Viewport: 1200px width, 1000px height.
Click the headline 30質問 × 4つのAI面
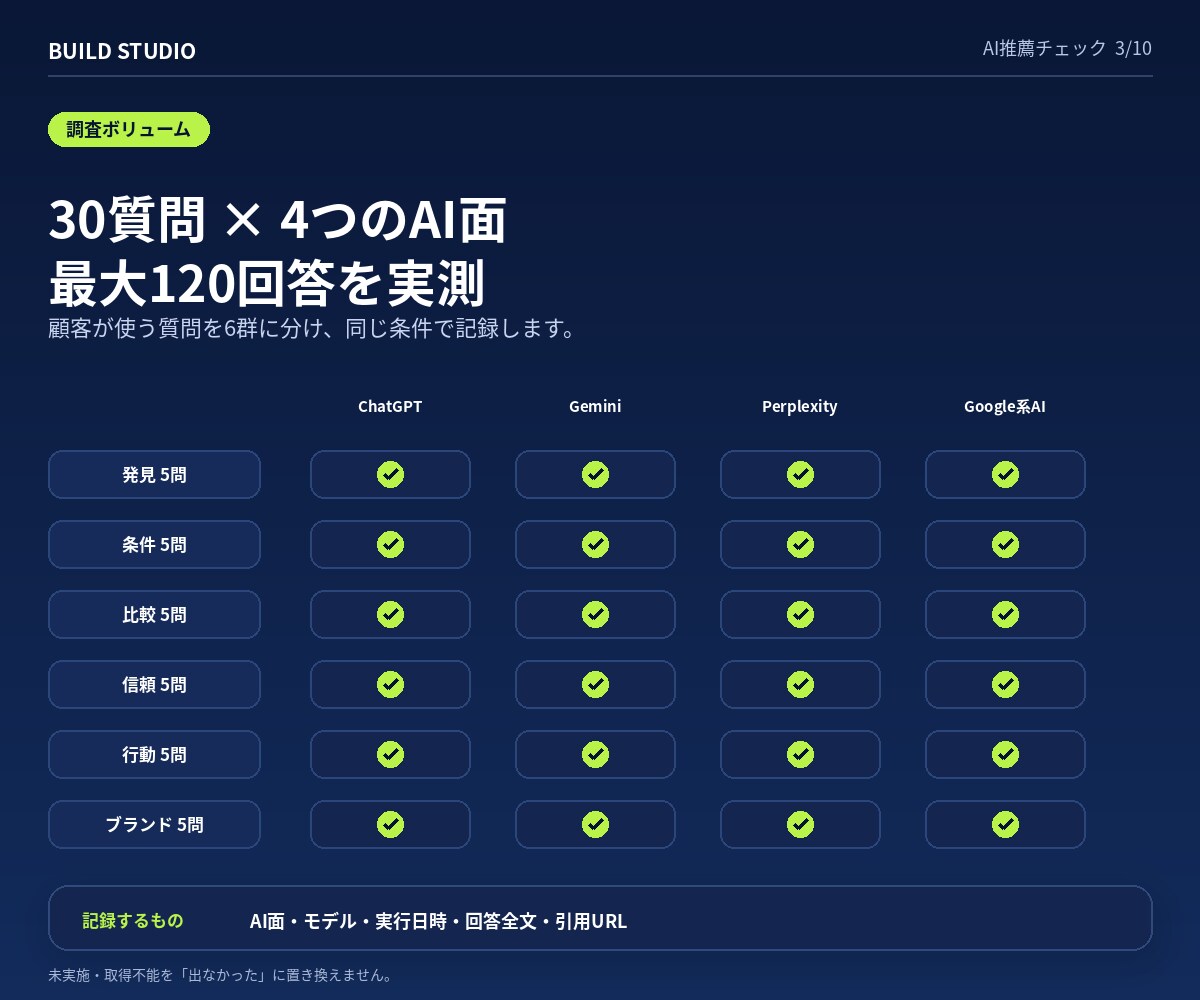pos(277,220)
